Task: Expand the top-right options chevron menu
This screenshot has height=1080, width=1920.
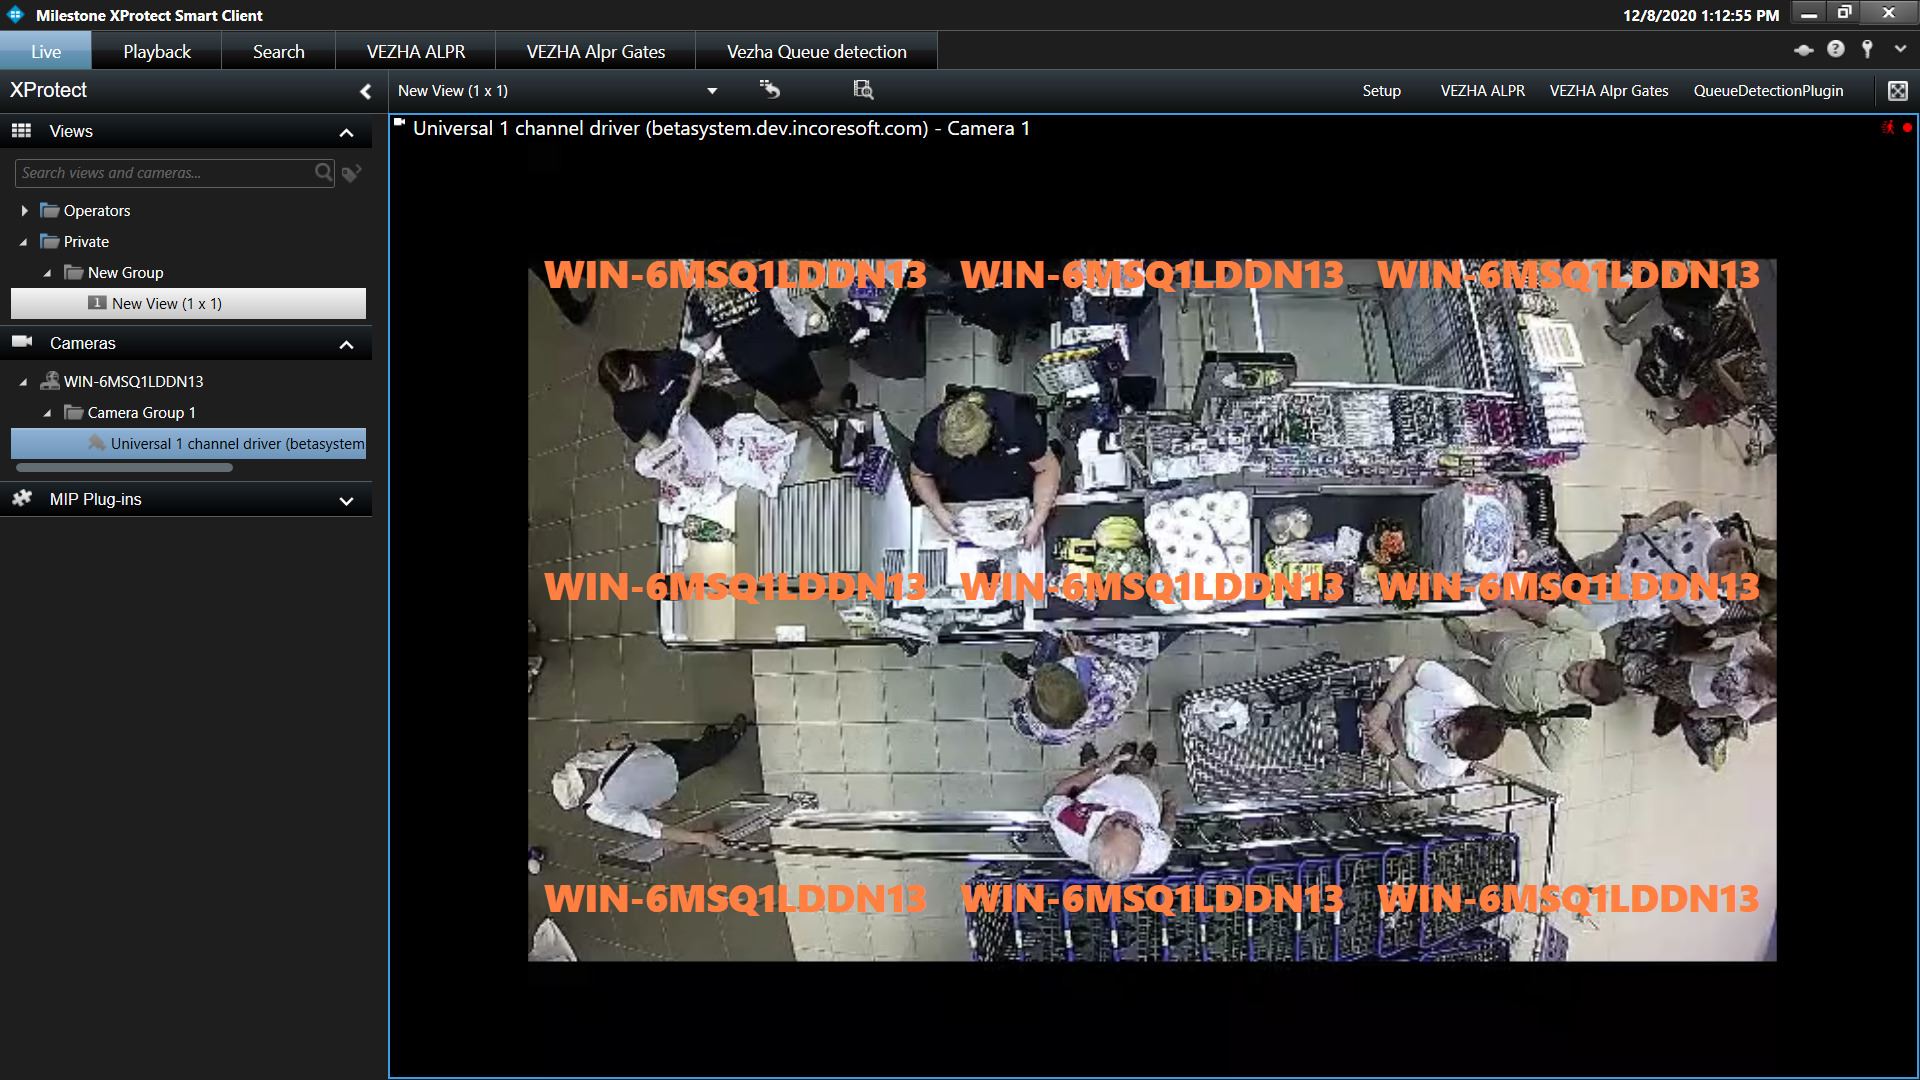Action: coord(1900,49)
